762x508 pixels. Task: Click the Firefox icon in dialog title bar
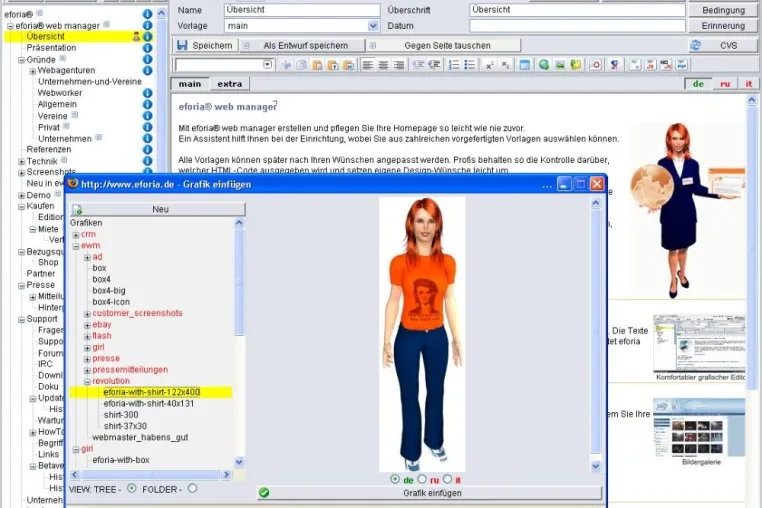click(73, 184)
